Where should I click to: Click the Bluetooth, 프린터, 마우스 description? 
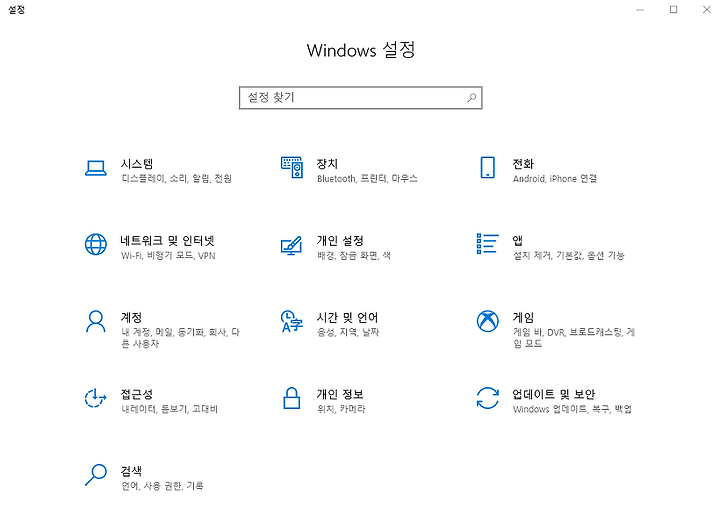tap(367, 178)
